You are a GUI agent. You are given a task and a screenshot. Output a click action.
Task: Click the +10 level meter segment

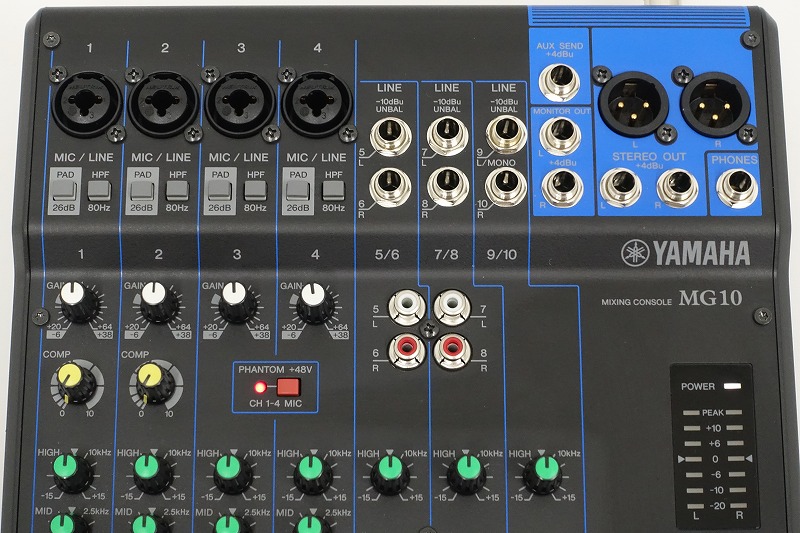point(713,428)
